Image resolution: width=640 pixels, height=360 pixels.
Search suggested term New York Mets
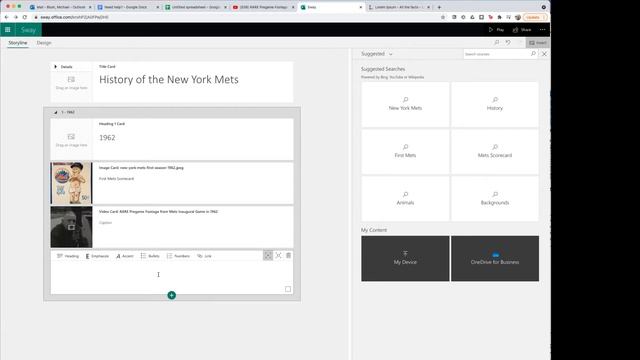[405, 104]
